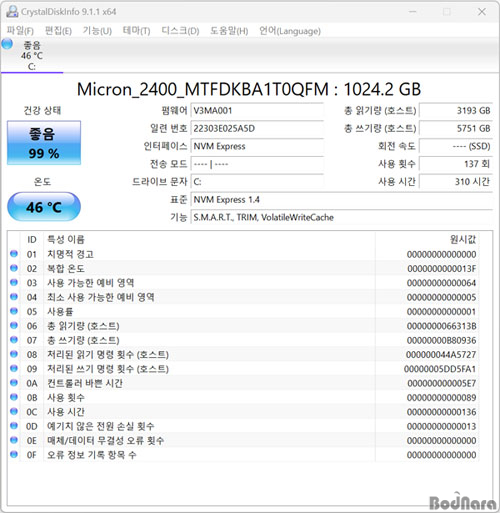
Task: Open the 언어(Language) menu
Action: 290,31
